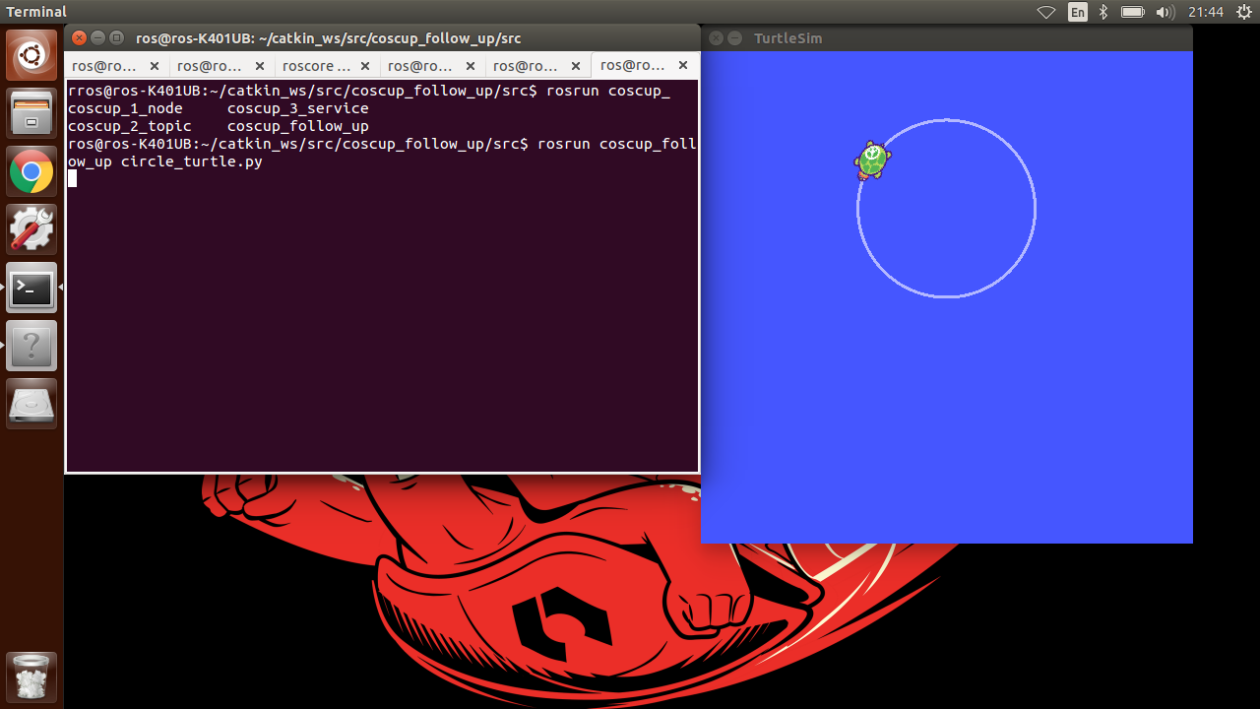
Task: Open the Bluetooth indicator menu
Action: click(1104, 12)
